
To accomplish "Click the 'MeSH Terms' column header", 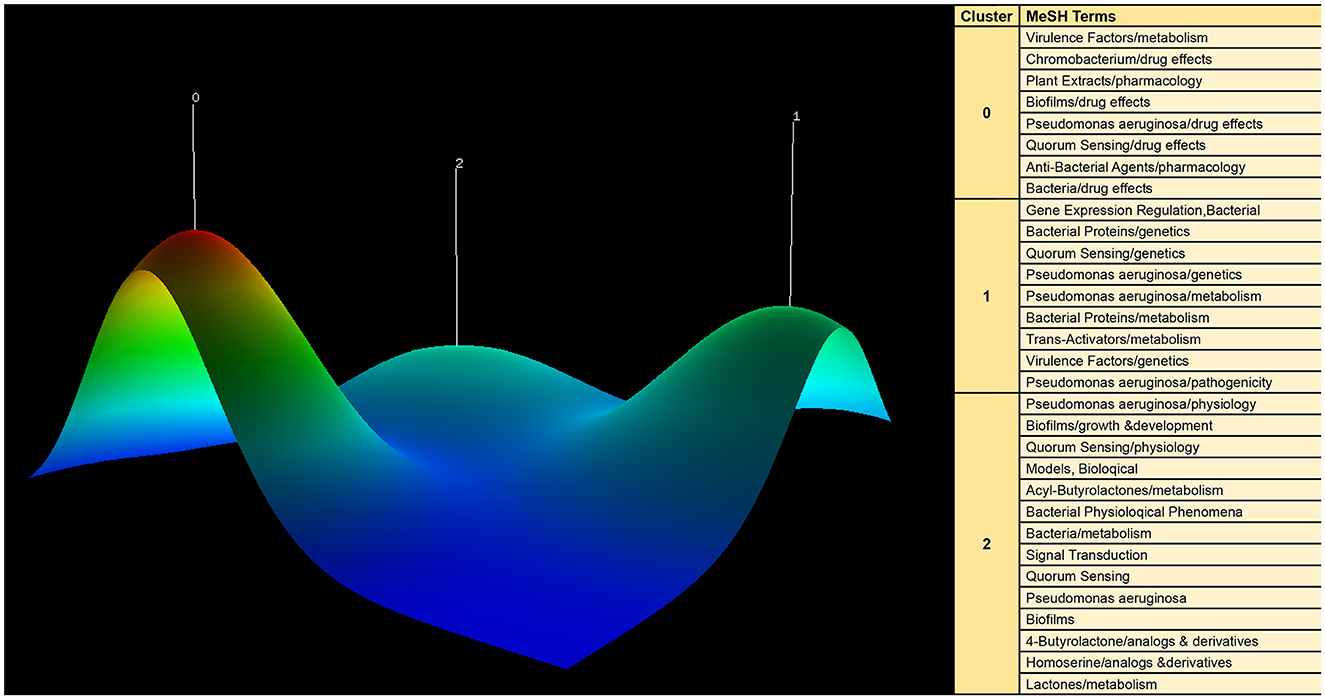I will point(1170,16).
